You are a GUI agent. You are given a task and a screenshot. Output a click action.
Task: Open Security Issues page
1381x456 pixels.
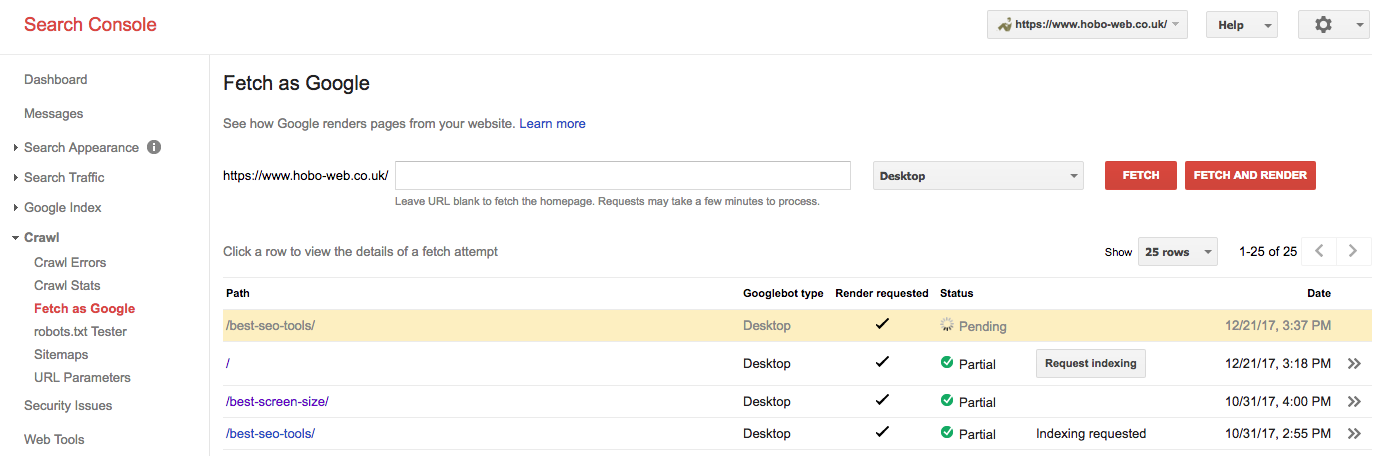click(x=68, y=405)
